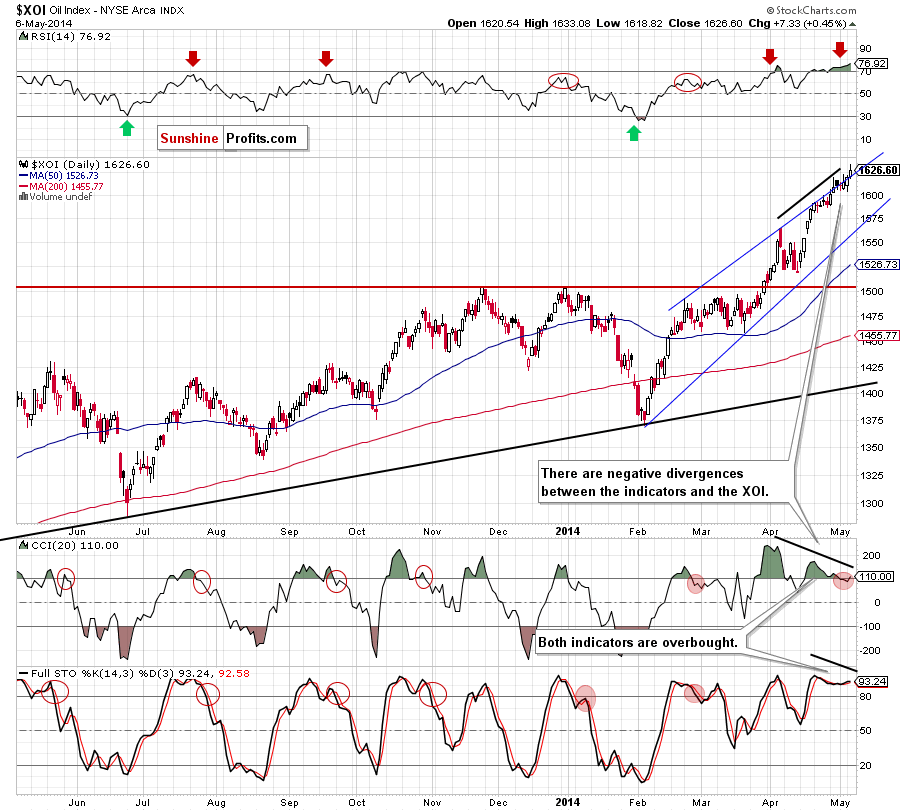
Task: Click the Volume undef legend entry
Action: (x=60, y=196)
